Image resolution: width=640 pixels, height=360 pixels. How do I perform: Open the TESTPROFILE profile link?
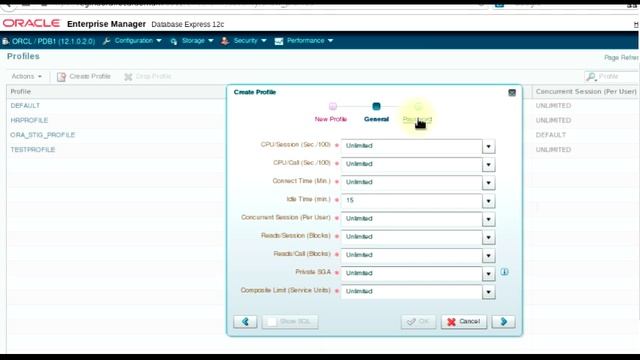coord(33,150)
